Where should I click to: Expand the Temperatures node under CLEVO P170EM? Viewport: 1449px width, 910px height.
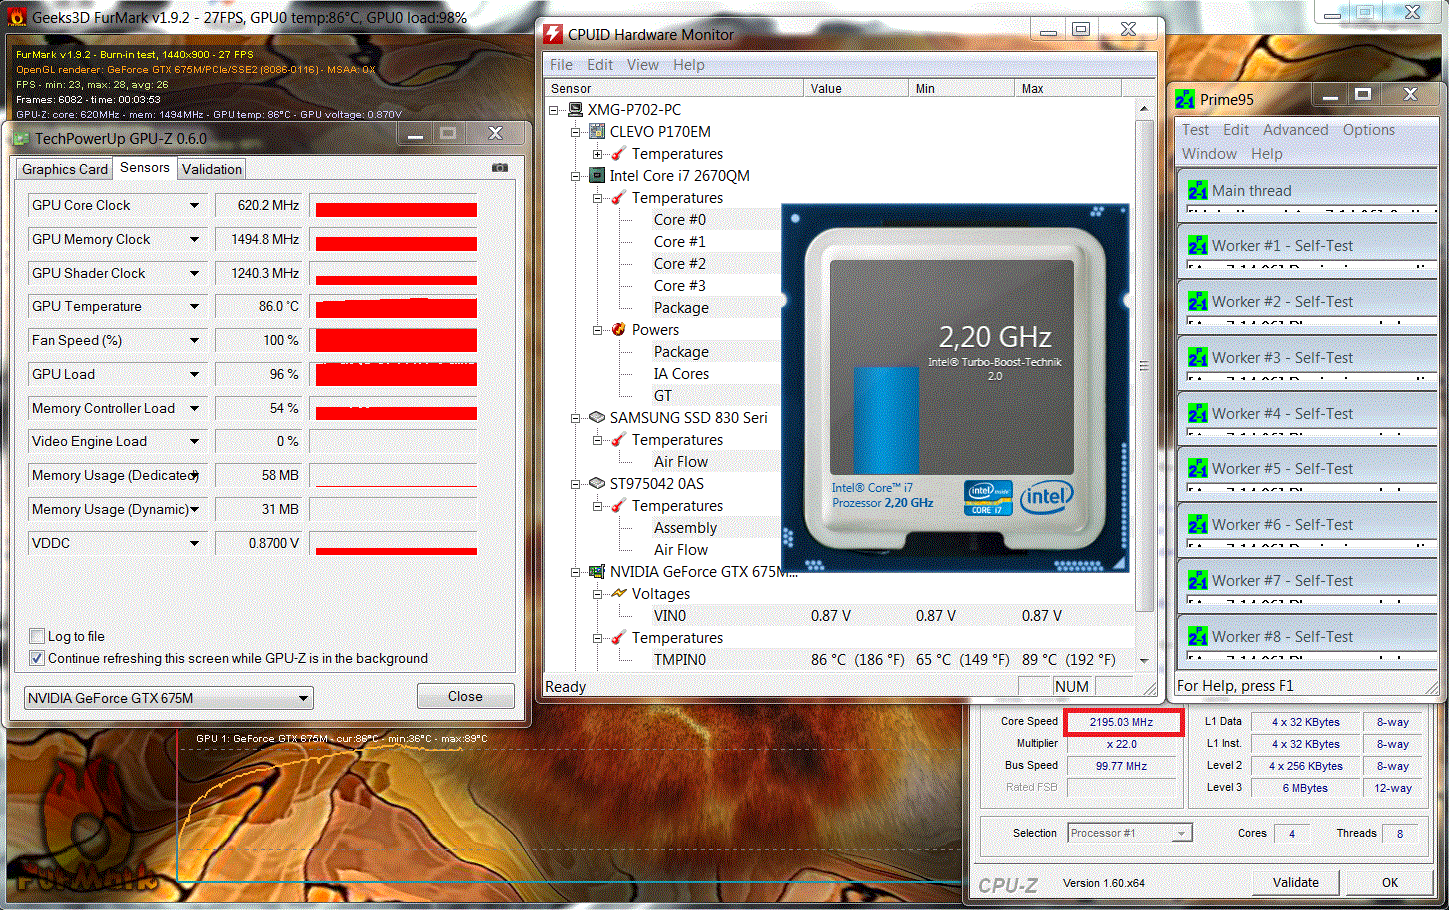(x=597, y=154)
